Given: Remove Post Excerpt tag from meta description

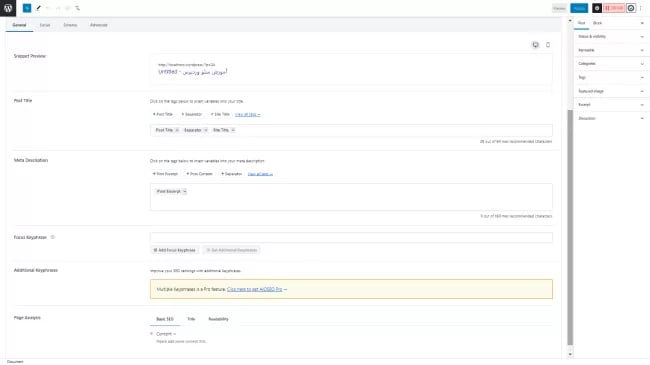Looking at the screenshot, I should pyautogui.click(x=184, y=192).
